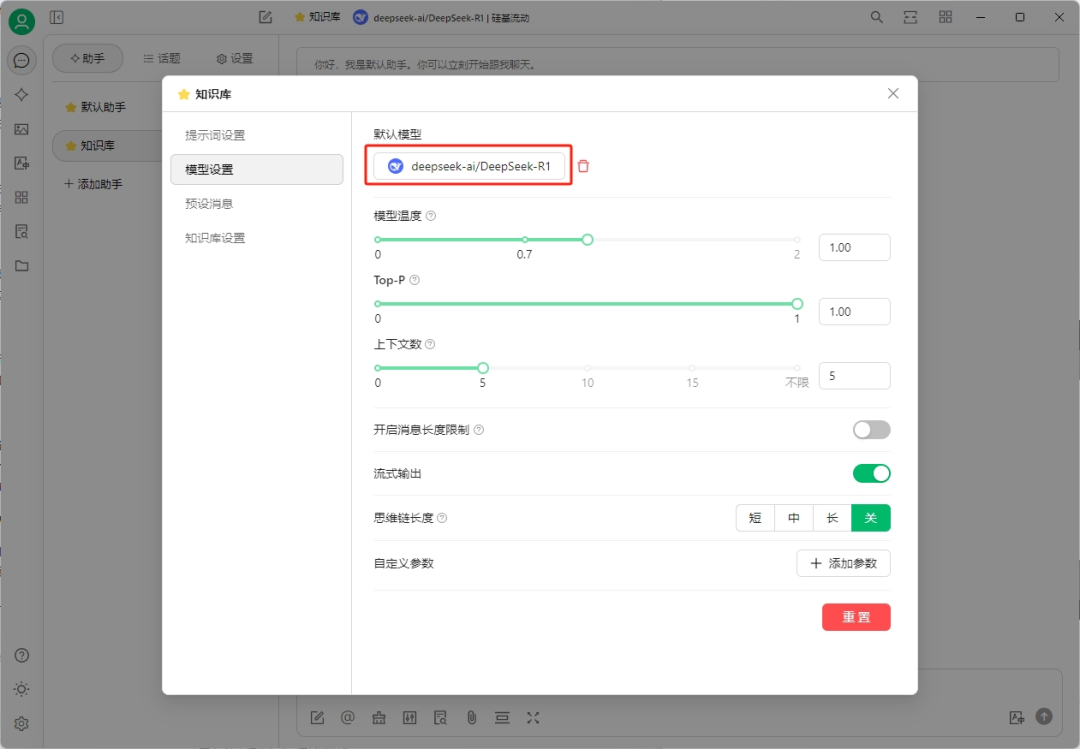Click the expand input box icon
Viewport: 1080px width, 749px height.
click(533, 718)
